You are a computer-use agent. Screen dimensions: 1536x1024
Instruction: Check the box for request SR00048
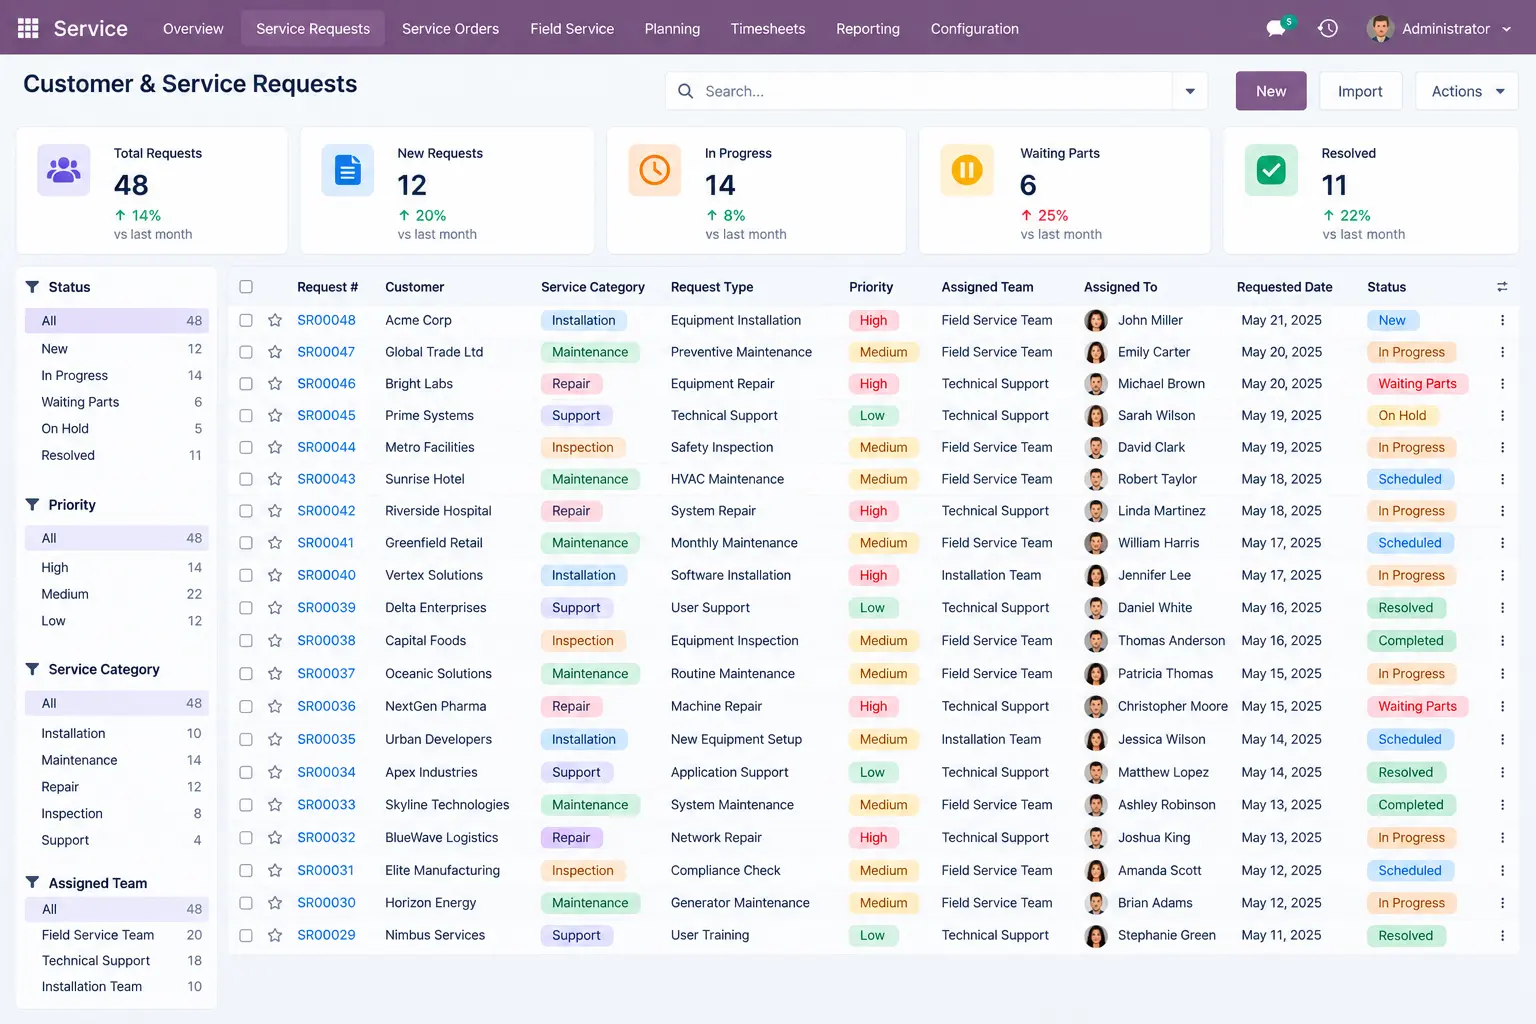[x=246, y=320]
